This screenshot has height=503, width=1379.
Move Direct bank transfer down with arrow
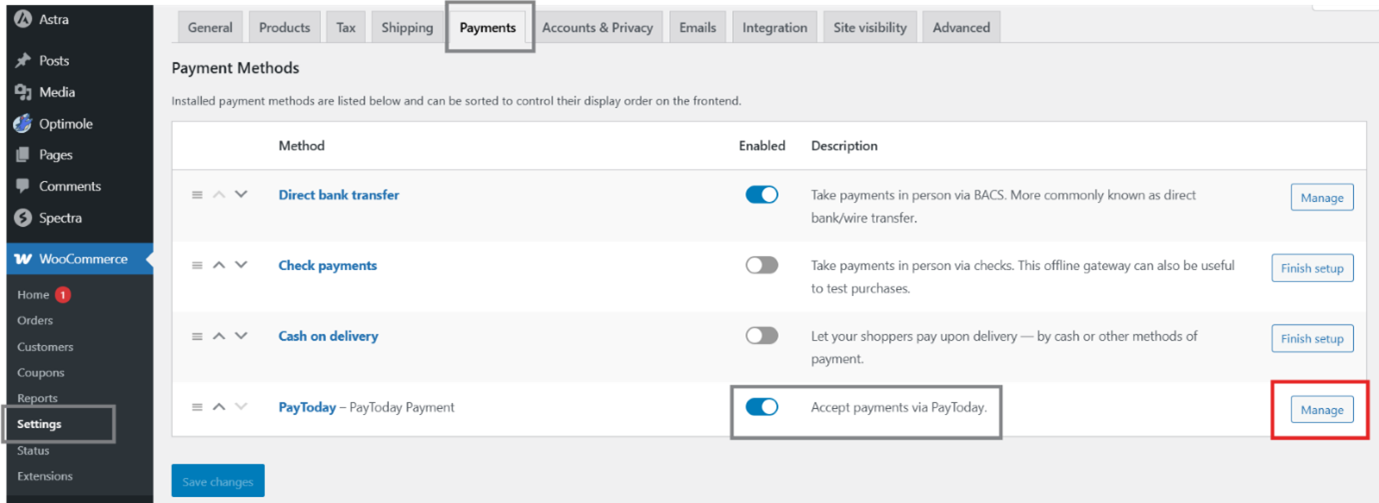tap(241, 195)
